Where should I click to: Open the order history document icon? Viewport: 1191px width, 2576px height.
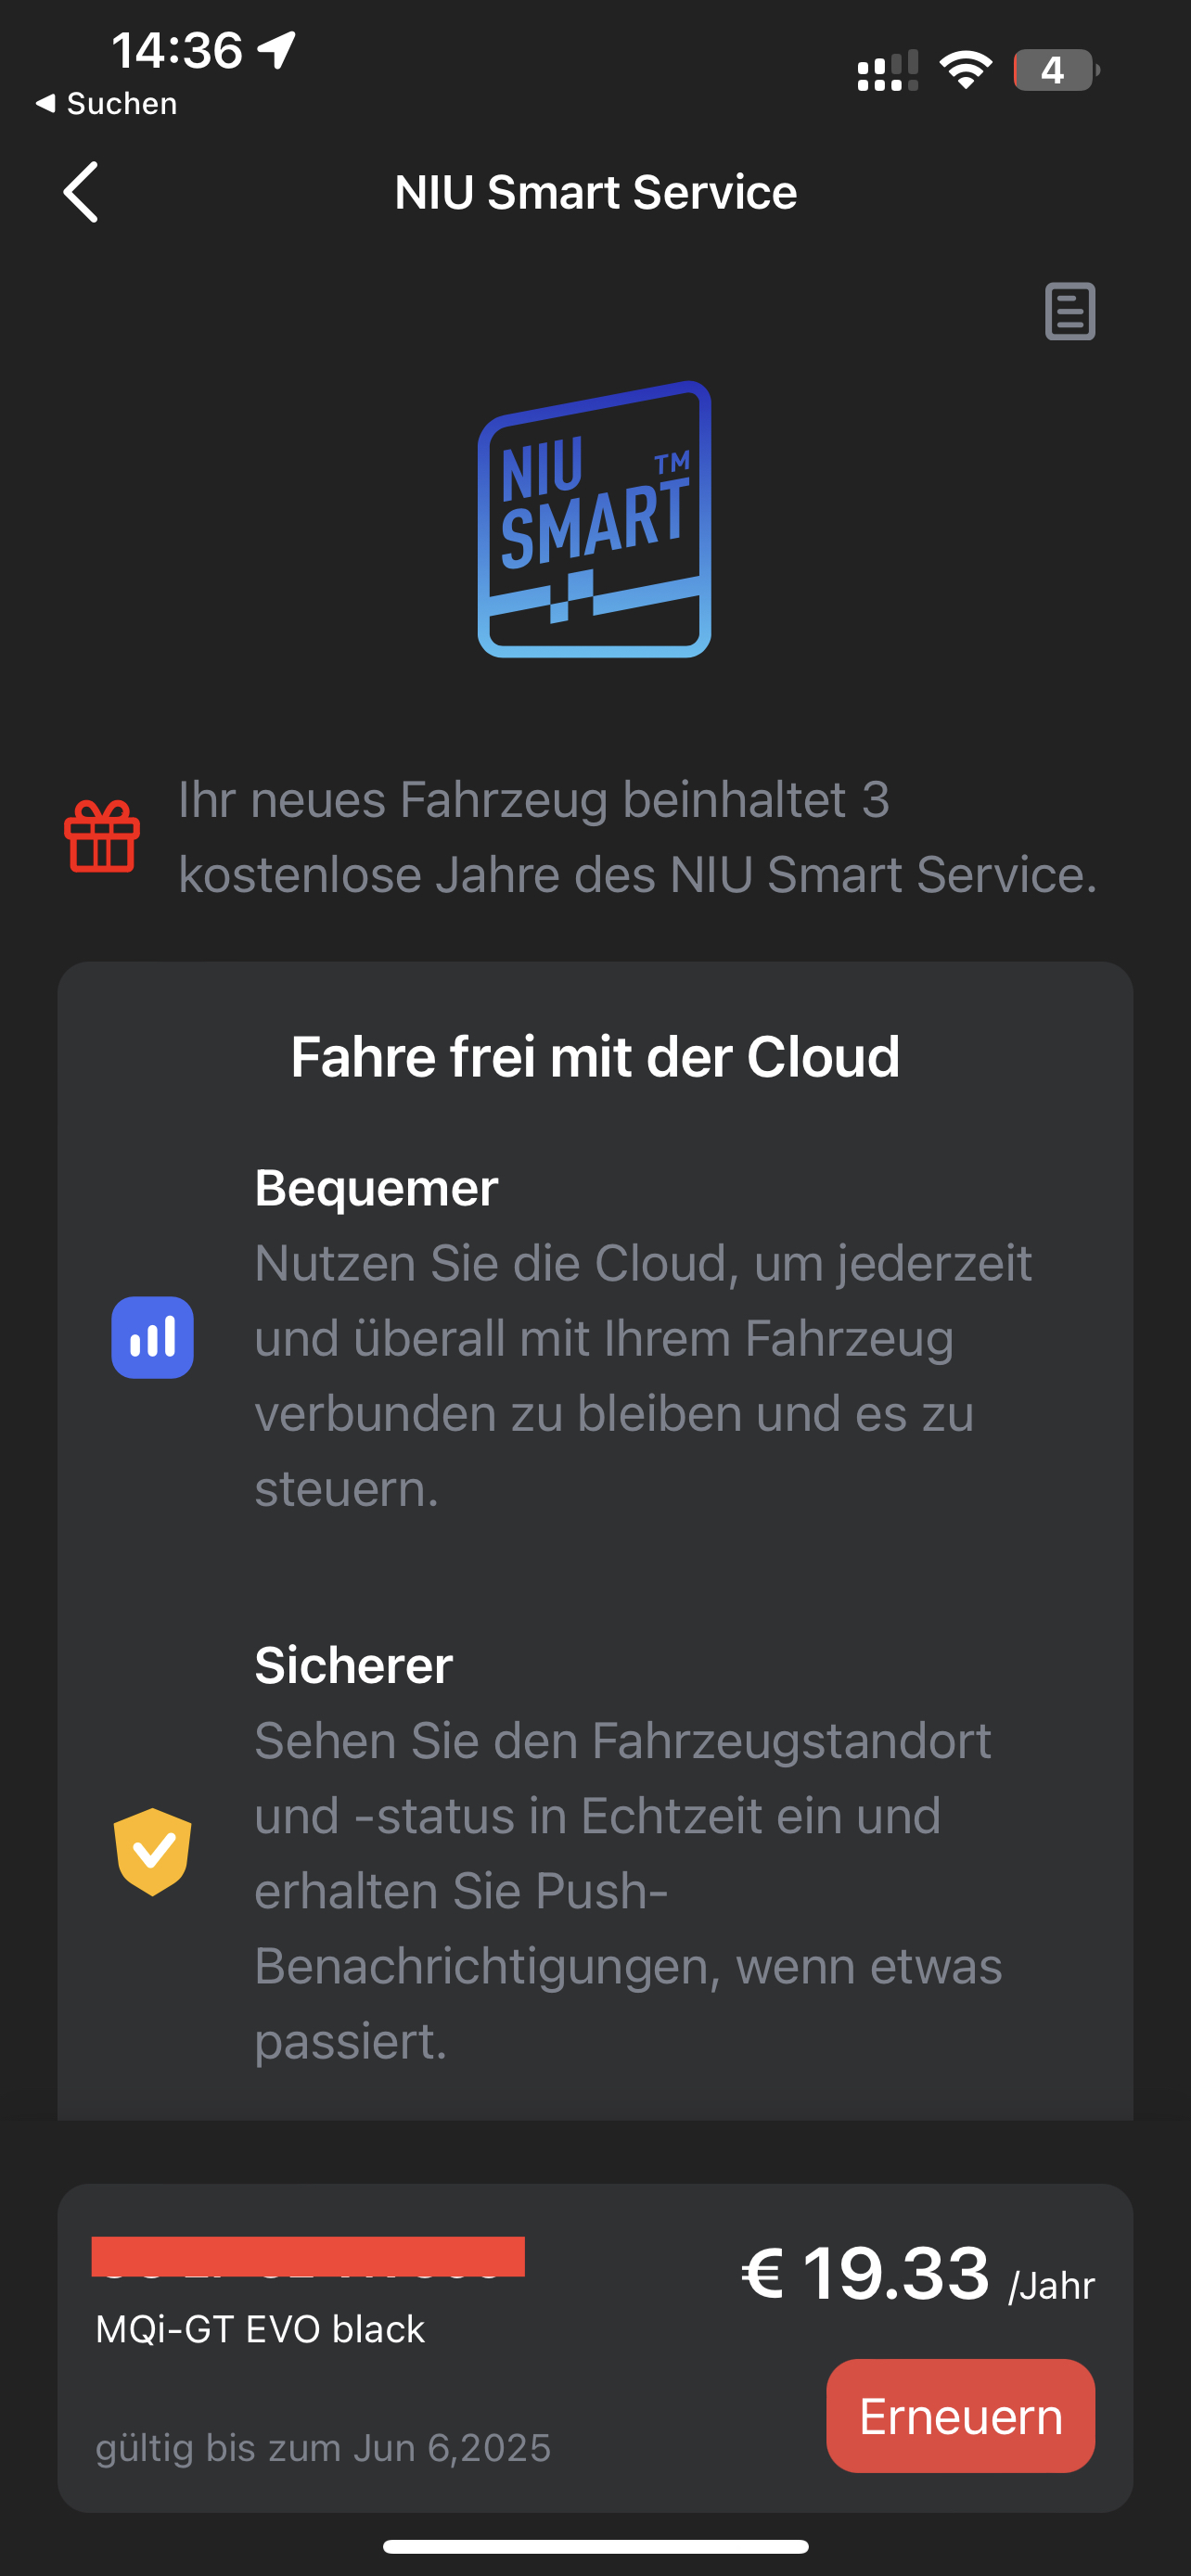click(1069, 311)
